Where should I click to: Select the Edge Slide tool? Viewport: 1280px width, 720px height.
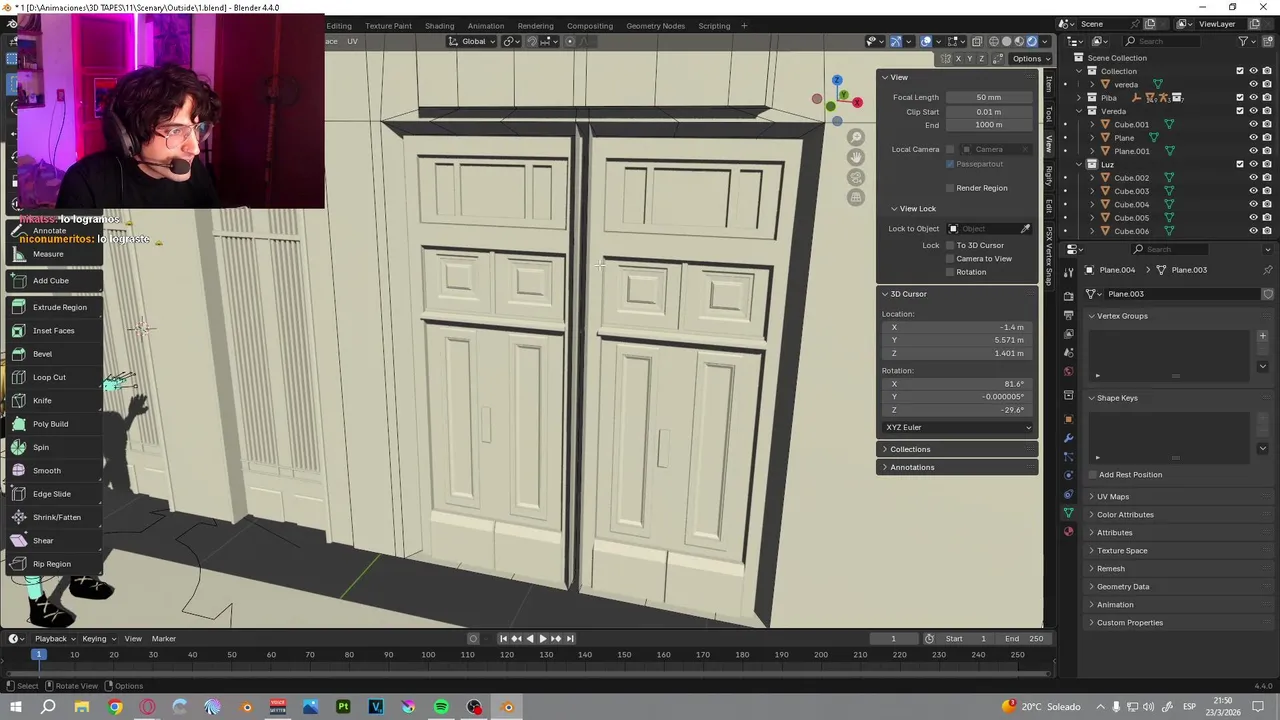coord(52,494)
